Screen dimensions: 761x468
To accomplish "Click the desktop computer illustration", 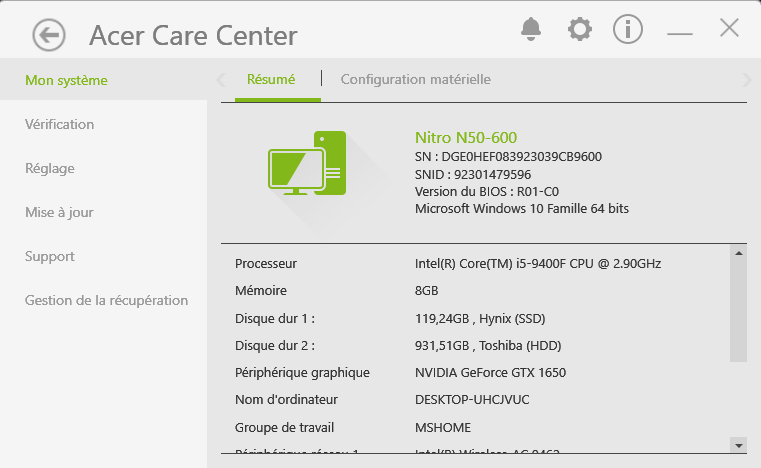I will pos(307,164).
